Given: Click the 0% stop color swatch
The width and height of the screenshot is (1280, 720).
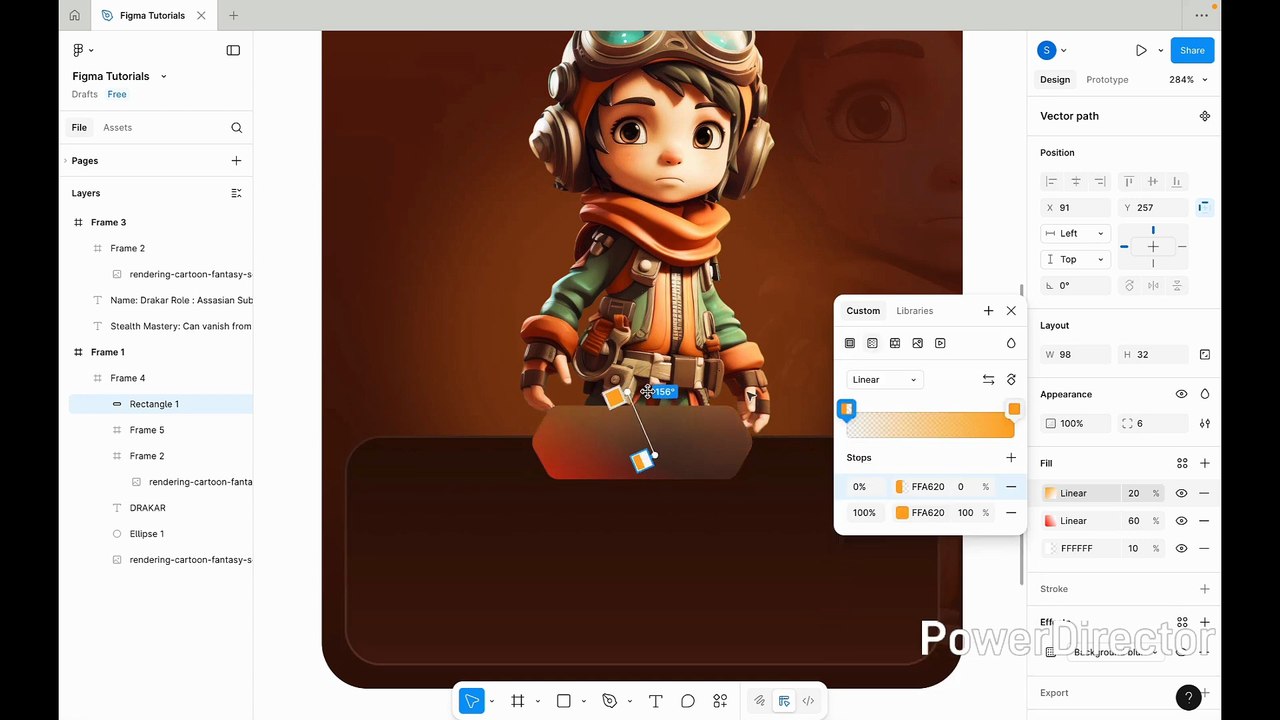Looking at the screenshot, I should tap(902, 487).
